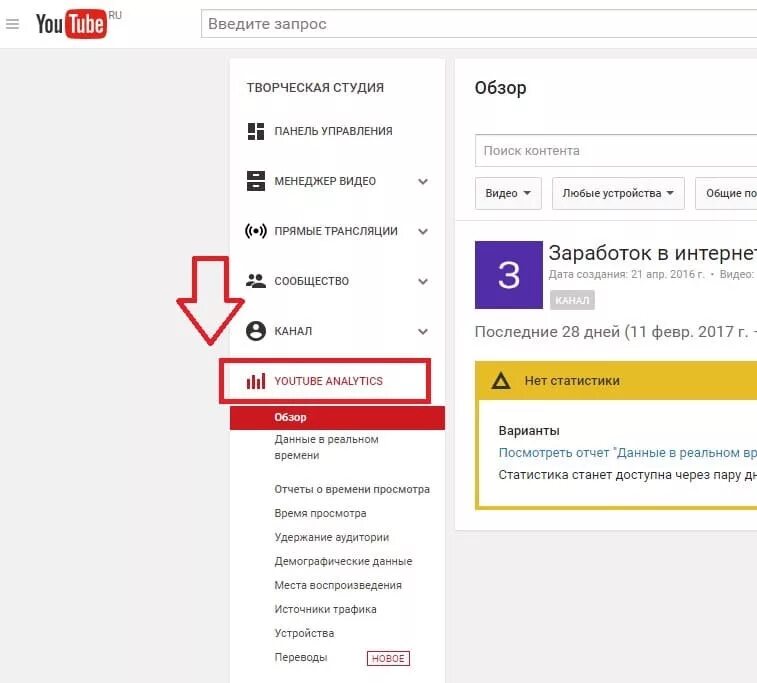Viewport: 757px width, 683px height.
Task: Expand the Канал section chevron
Action: pos(423,332)
